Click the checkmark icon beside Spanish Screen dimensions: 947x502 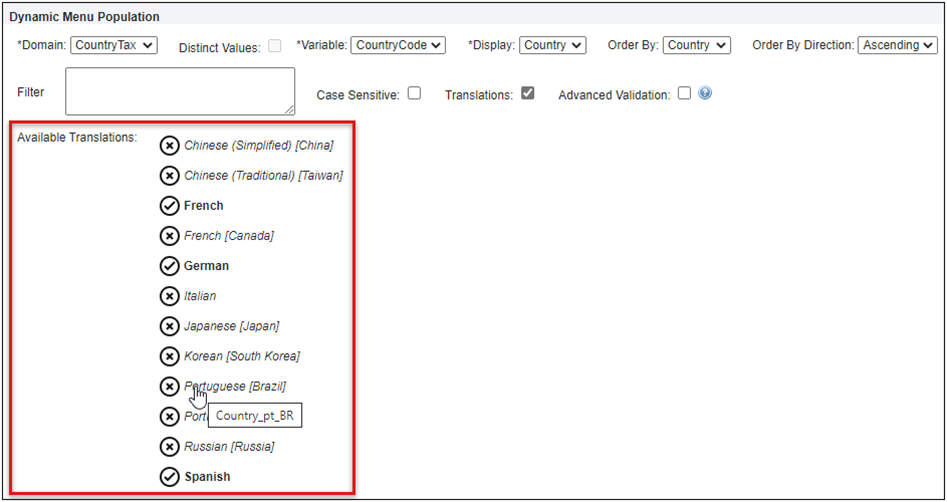pos(169,477)
